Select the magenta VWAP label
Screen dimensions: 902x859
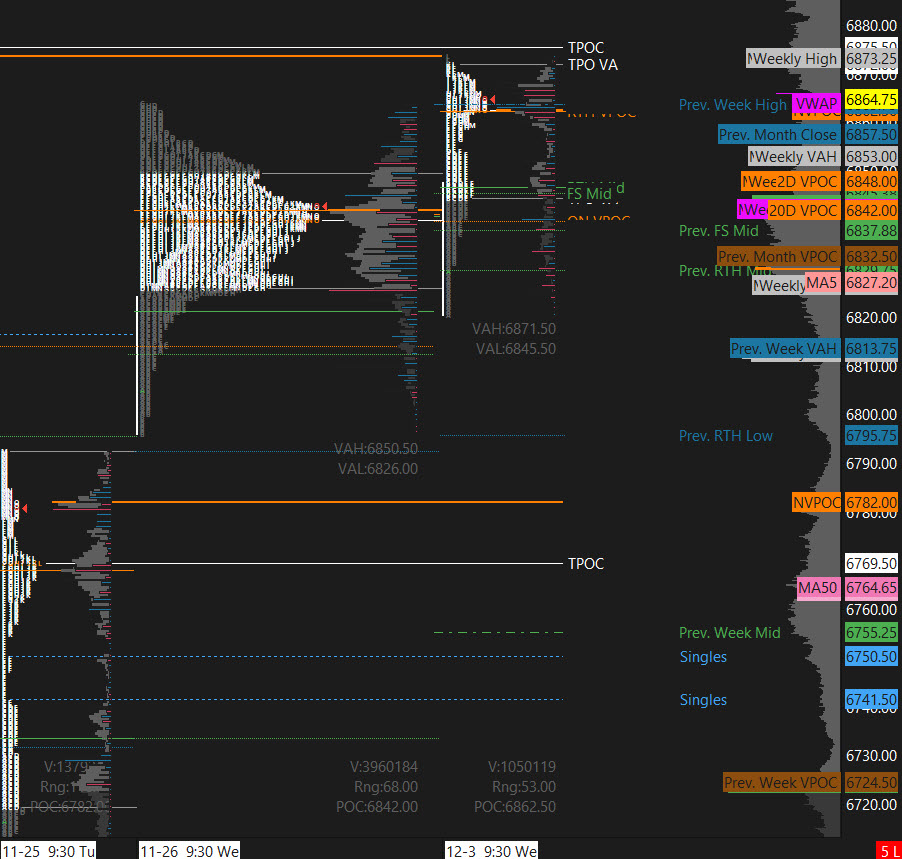coord(816,104)
